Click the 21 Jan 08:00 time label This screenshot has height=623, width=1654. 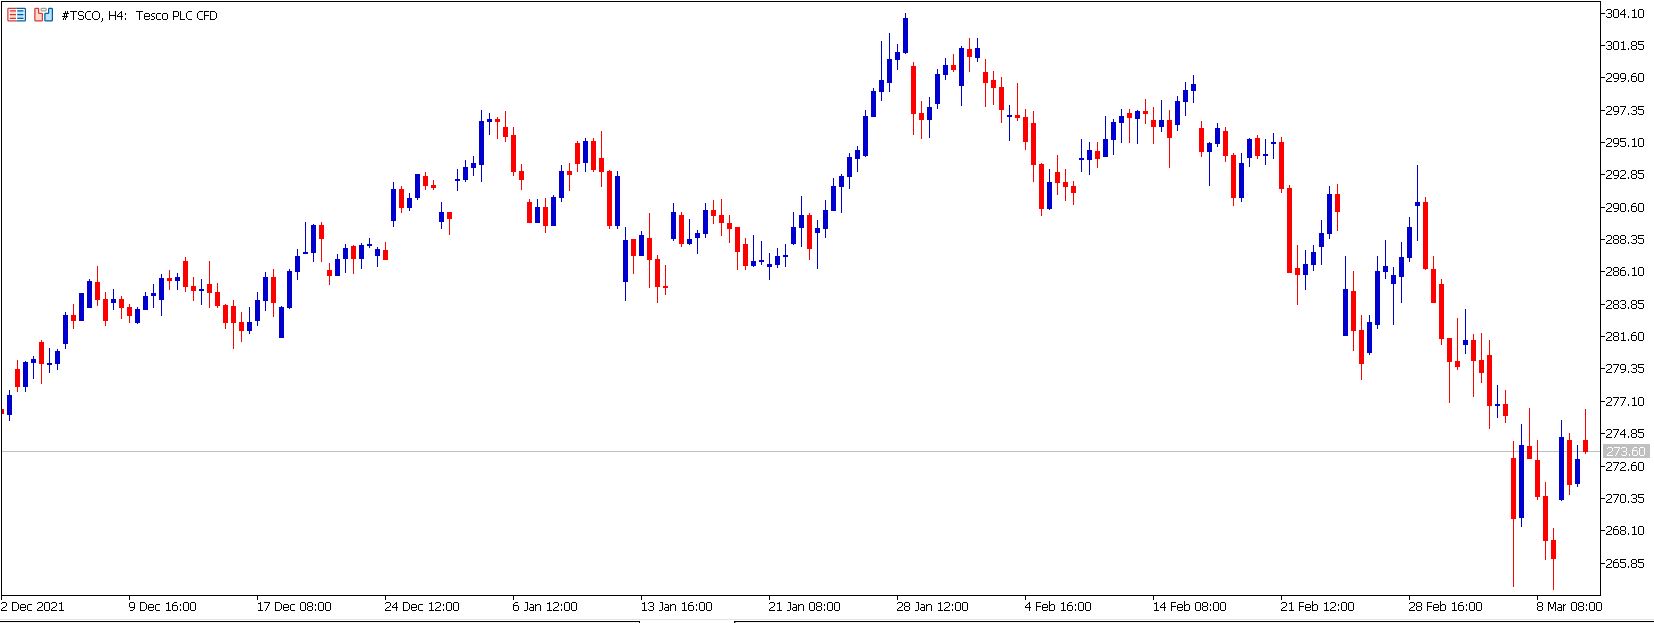tap(805, 606)
